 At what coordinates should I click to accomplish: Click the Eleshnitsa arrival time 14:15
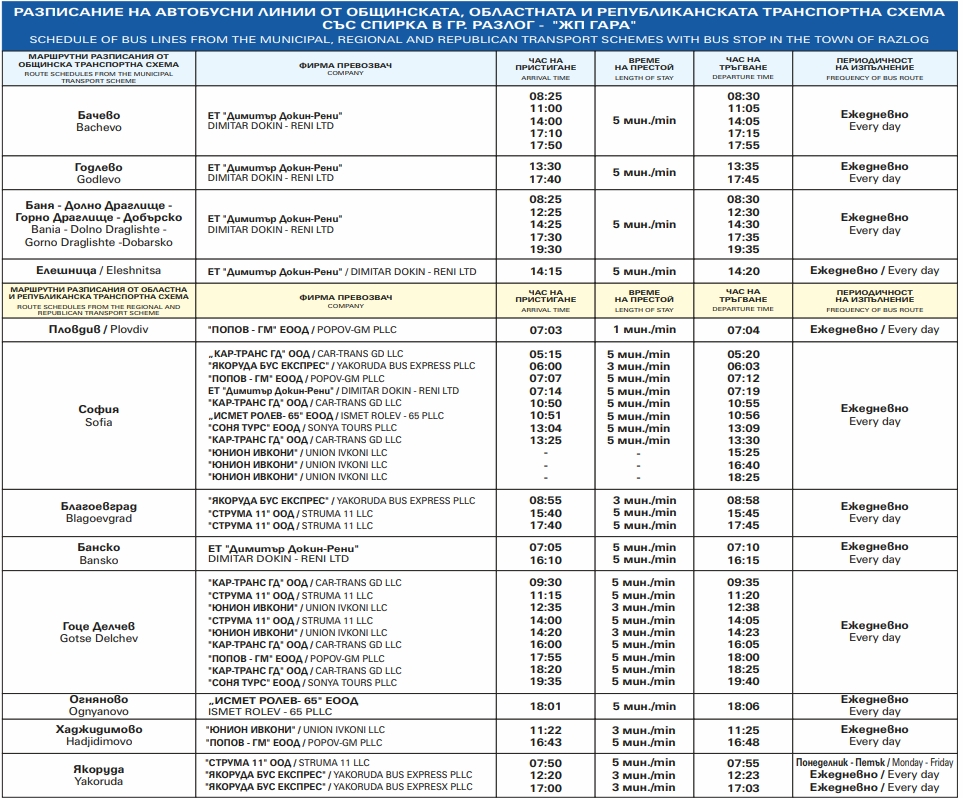point(545,271)
